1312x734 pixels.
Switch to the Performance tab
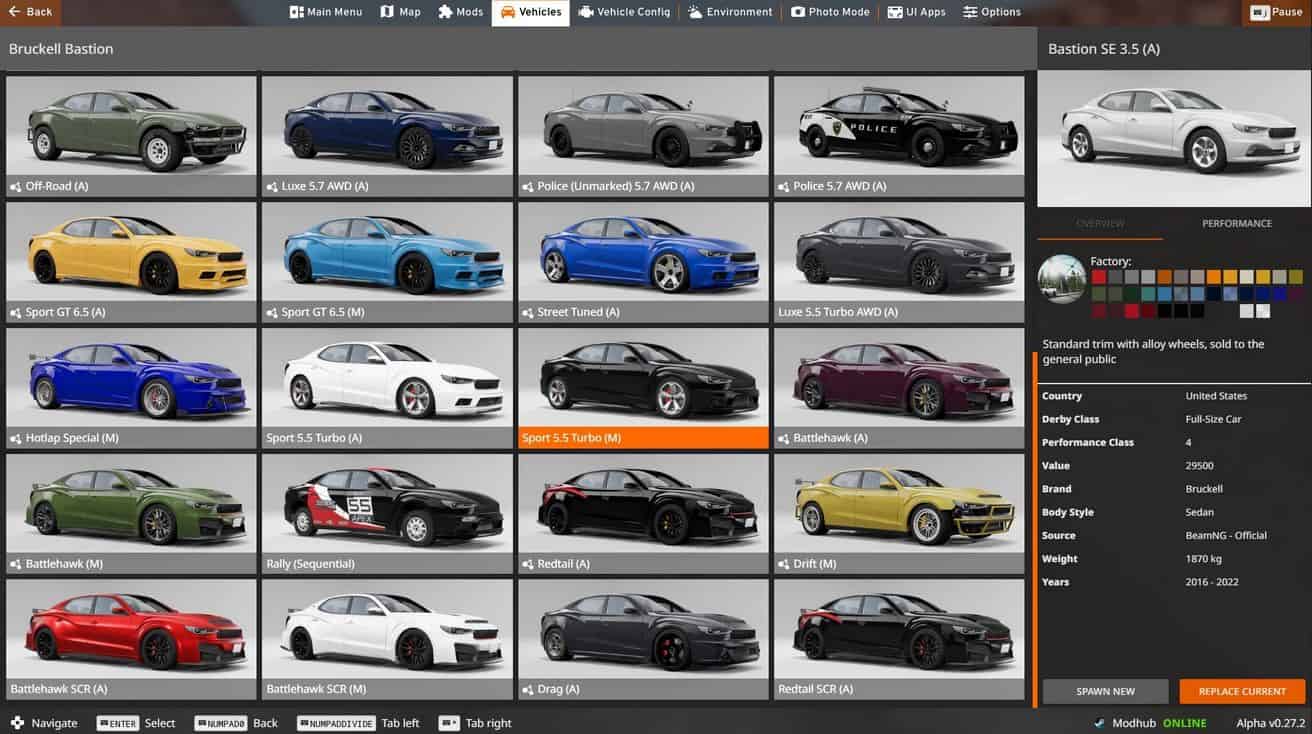1236,224
